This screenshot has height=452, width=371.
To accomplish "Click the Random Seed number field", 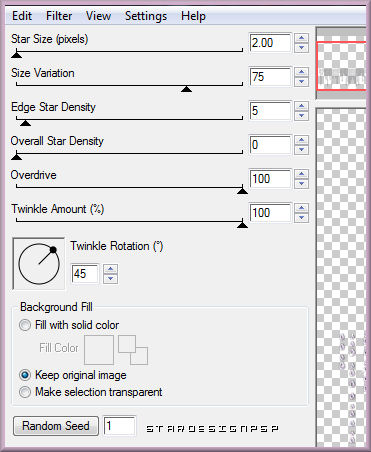I will point(120,426).
